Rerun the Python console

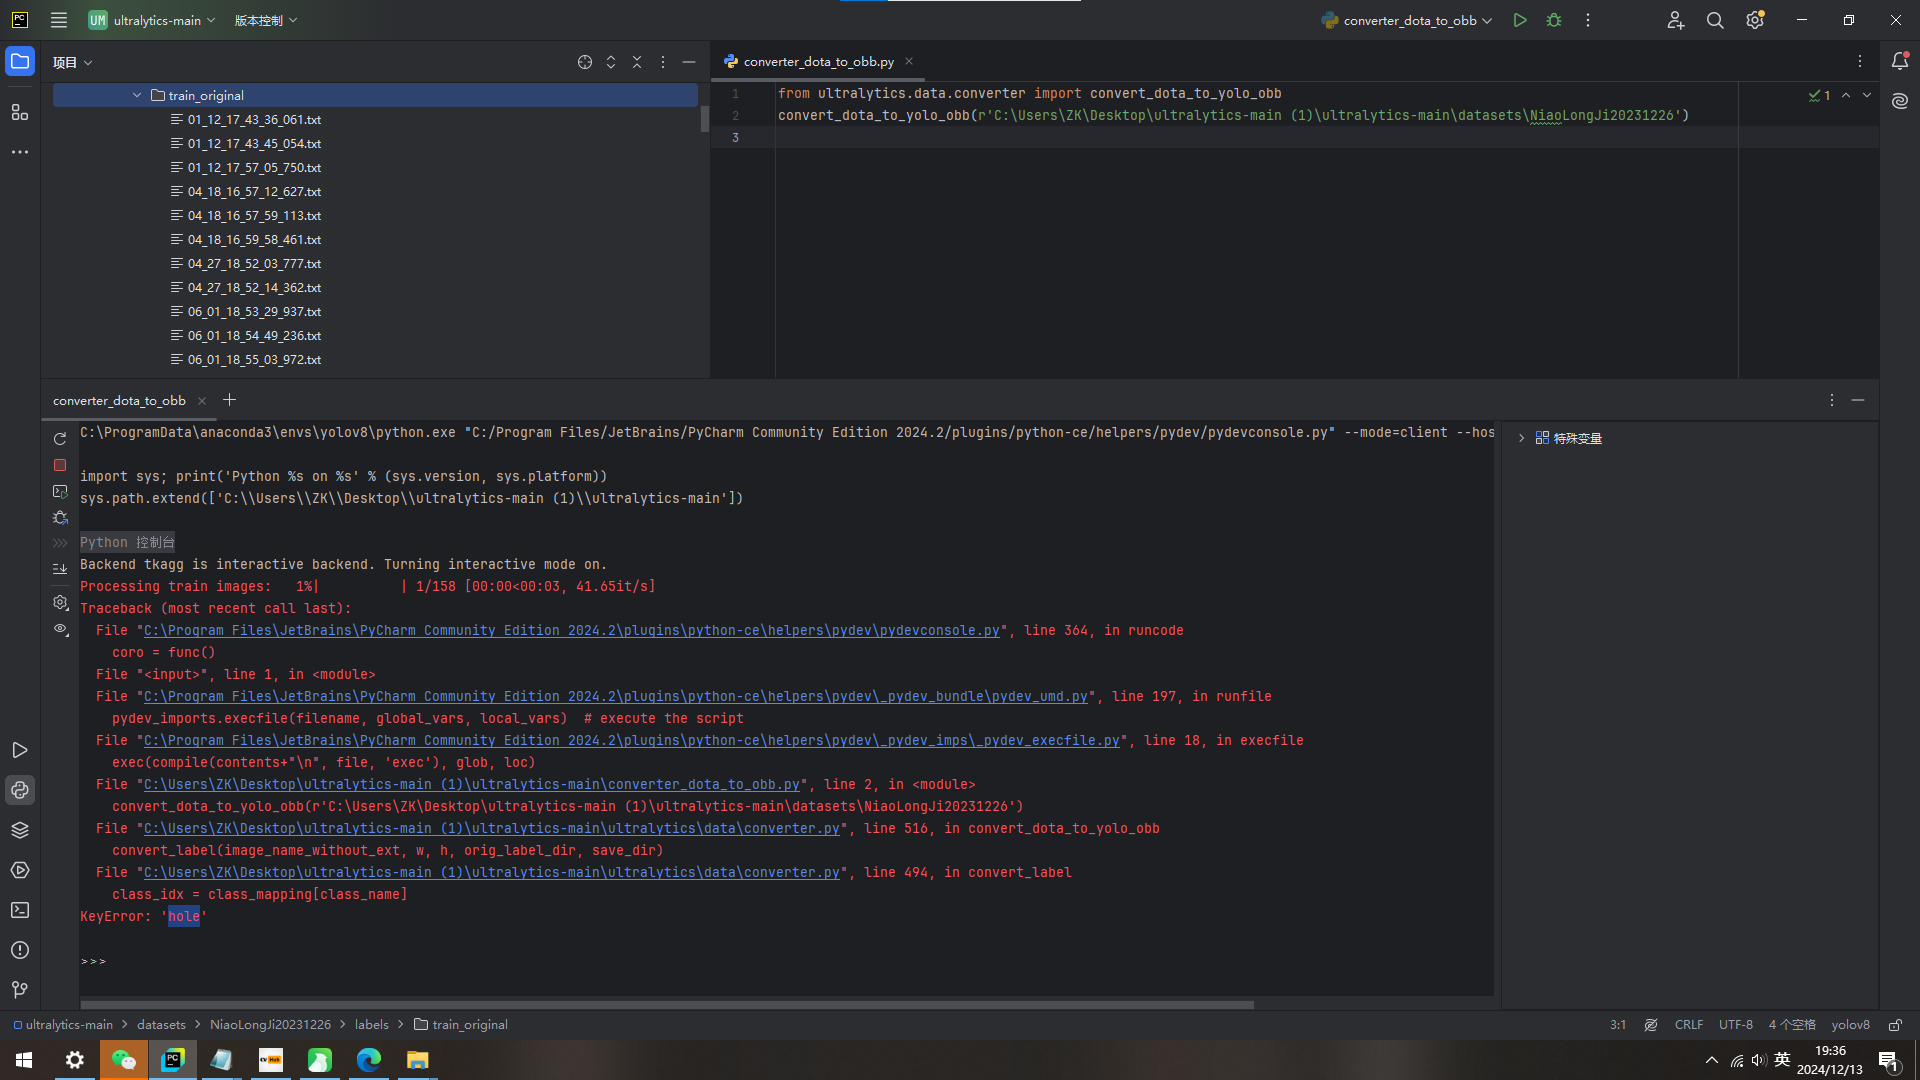click(x=60, y=439)
